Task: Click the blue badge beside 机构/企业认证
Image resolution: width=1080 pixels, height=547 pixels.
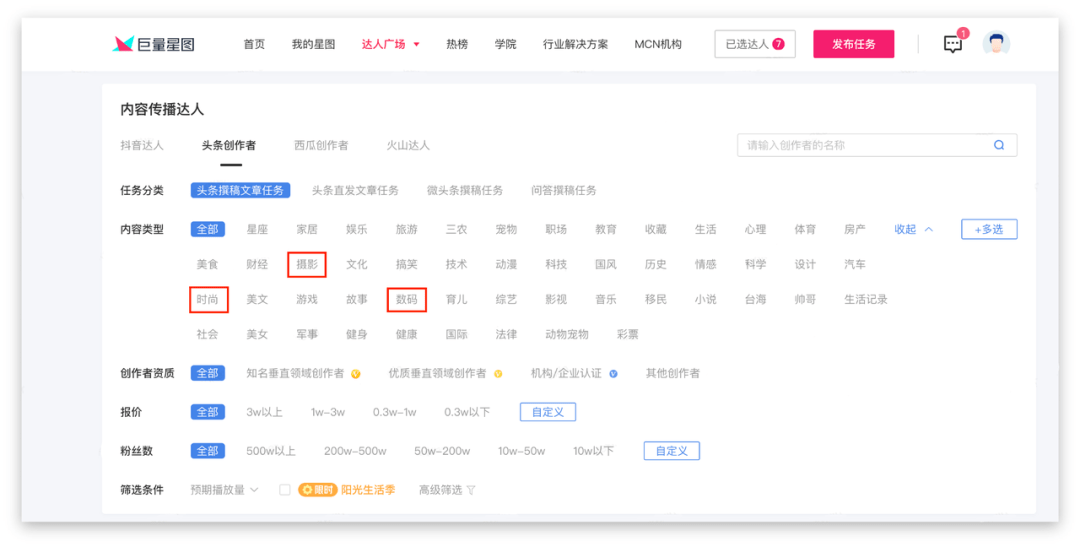Action: pyautogui.click(x=613, y=374)
